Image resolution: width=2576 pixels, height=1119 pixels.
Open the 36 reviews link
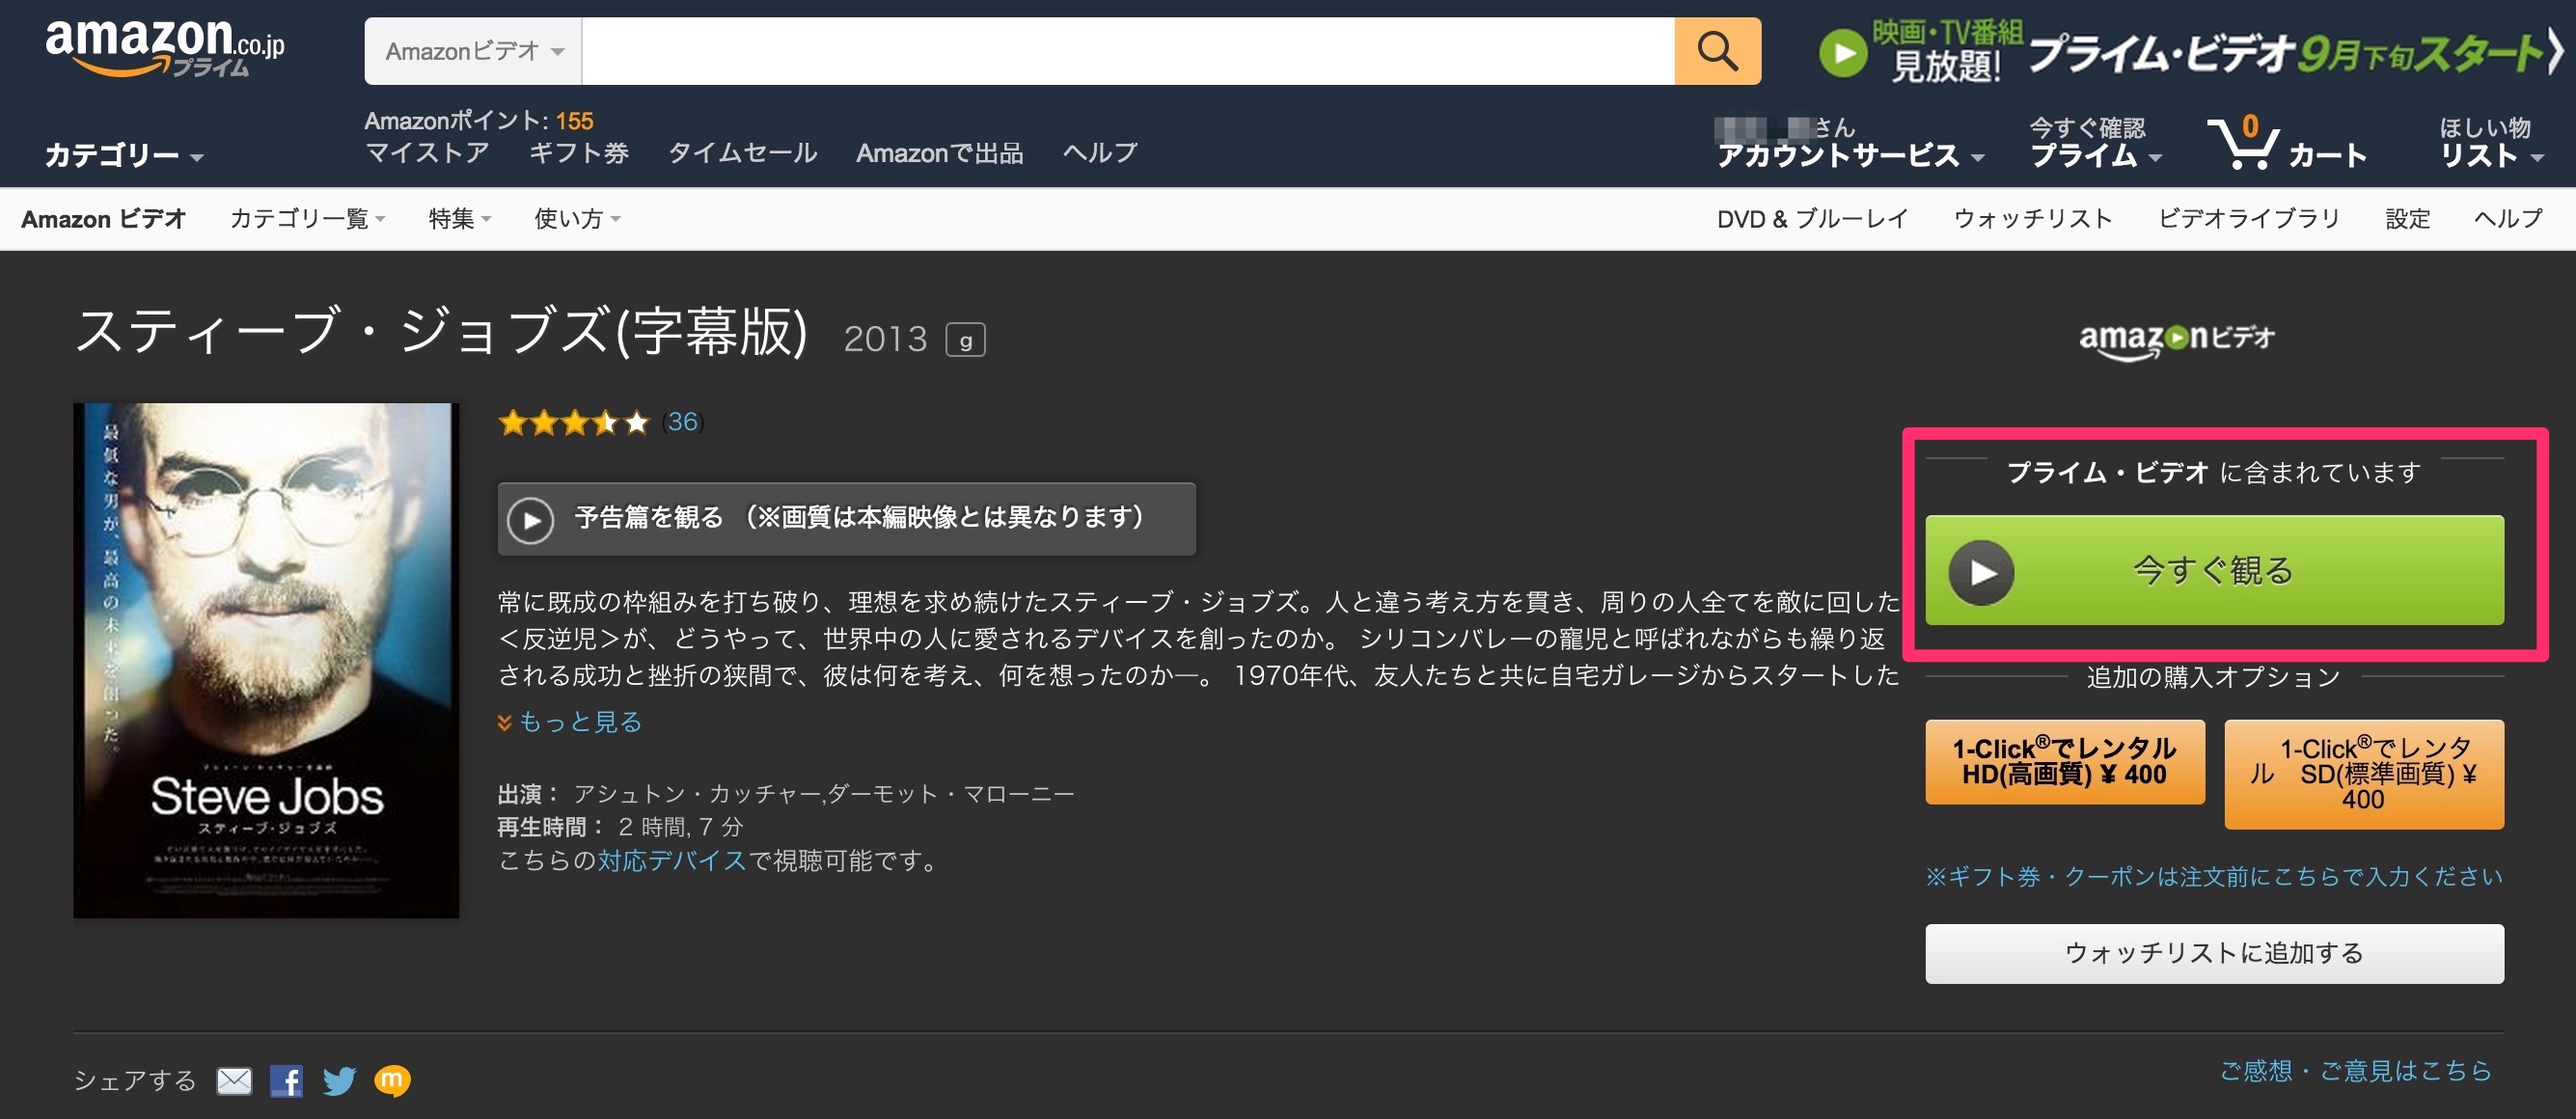pos(682,423)
